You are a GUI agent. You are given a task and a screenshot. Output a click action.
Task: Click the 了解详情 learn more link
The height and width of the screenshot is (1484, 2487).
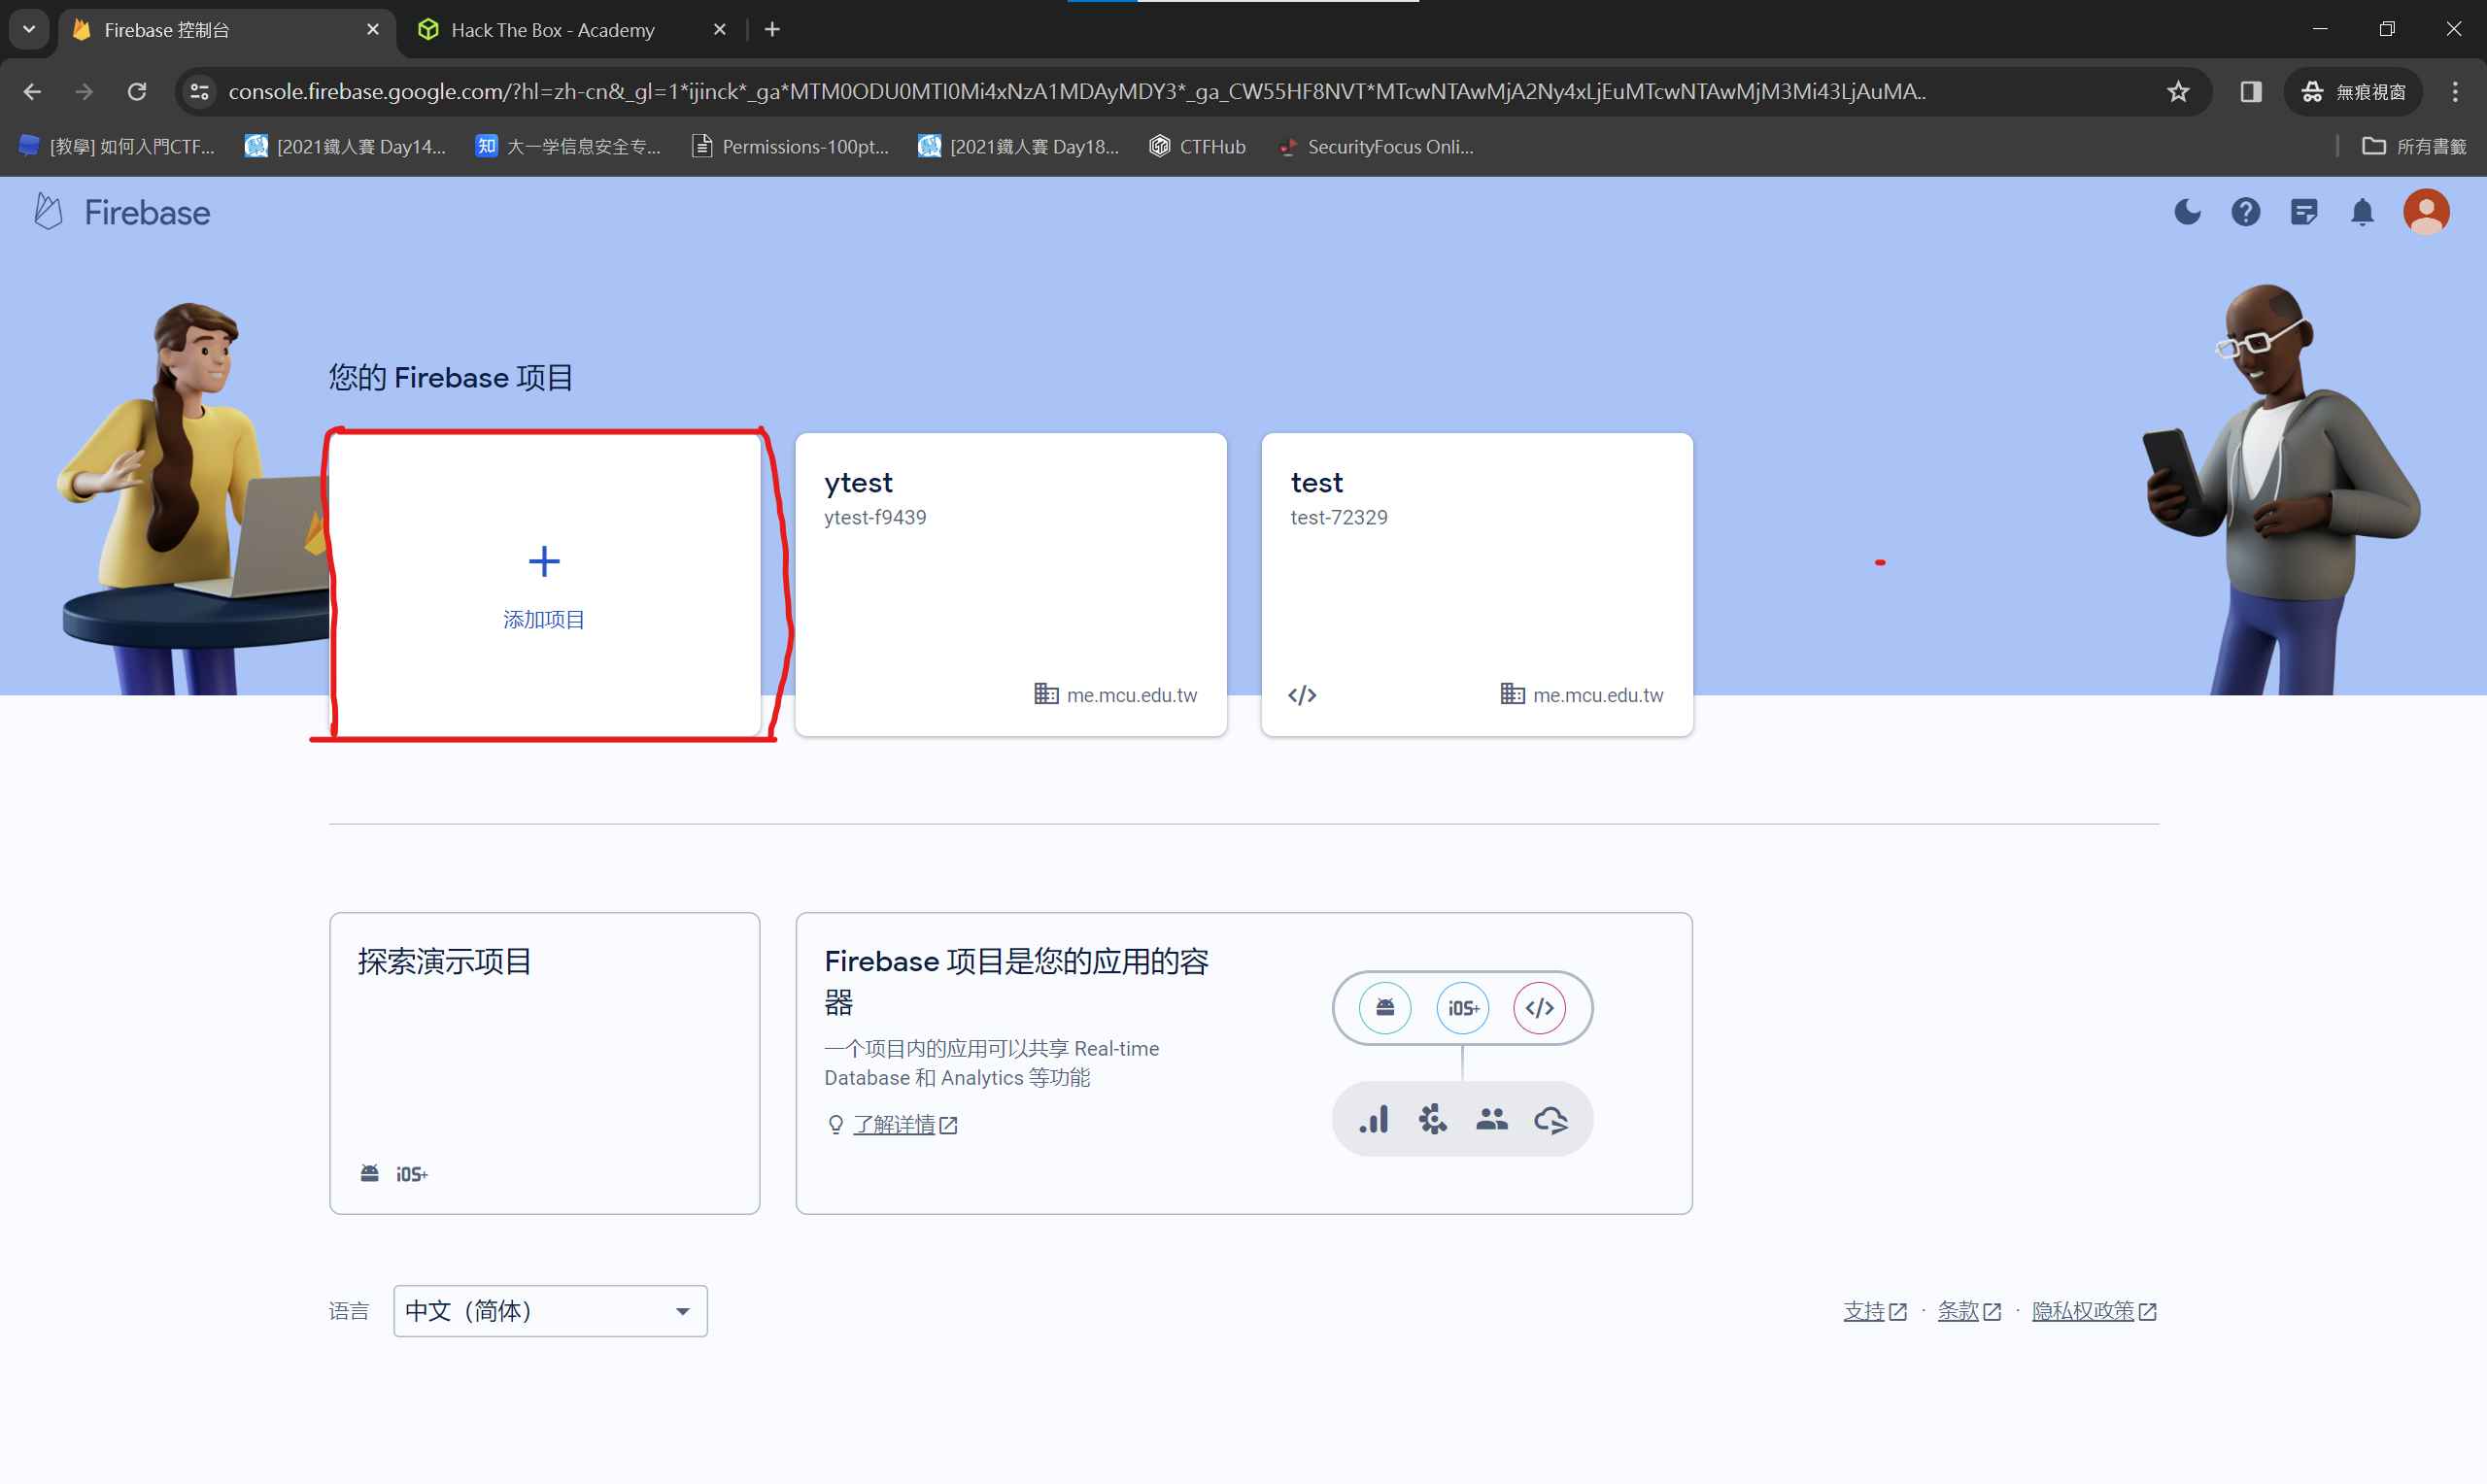[894, 1125]
